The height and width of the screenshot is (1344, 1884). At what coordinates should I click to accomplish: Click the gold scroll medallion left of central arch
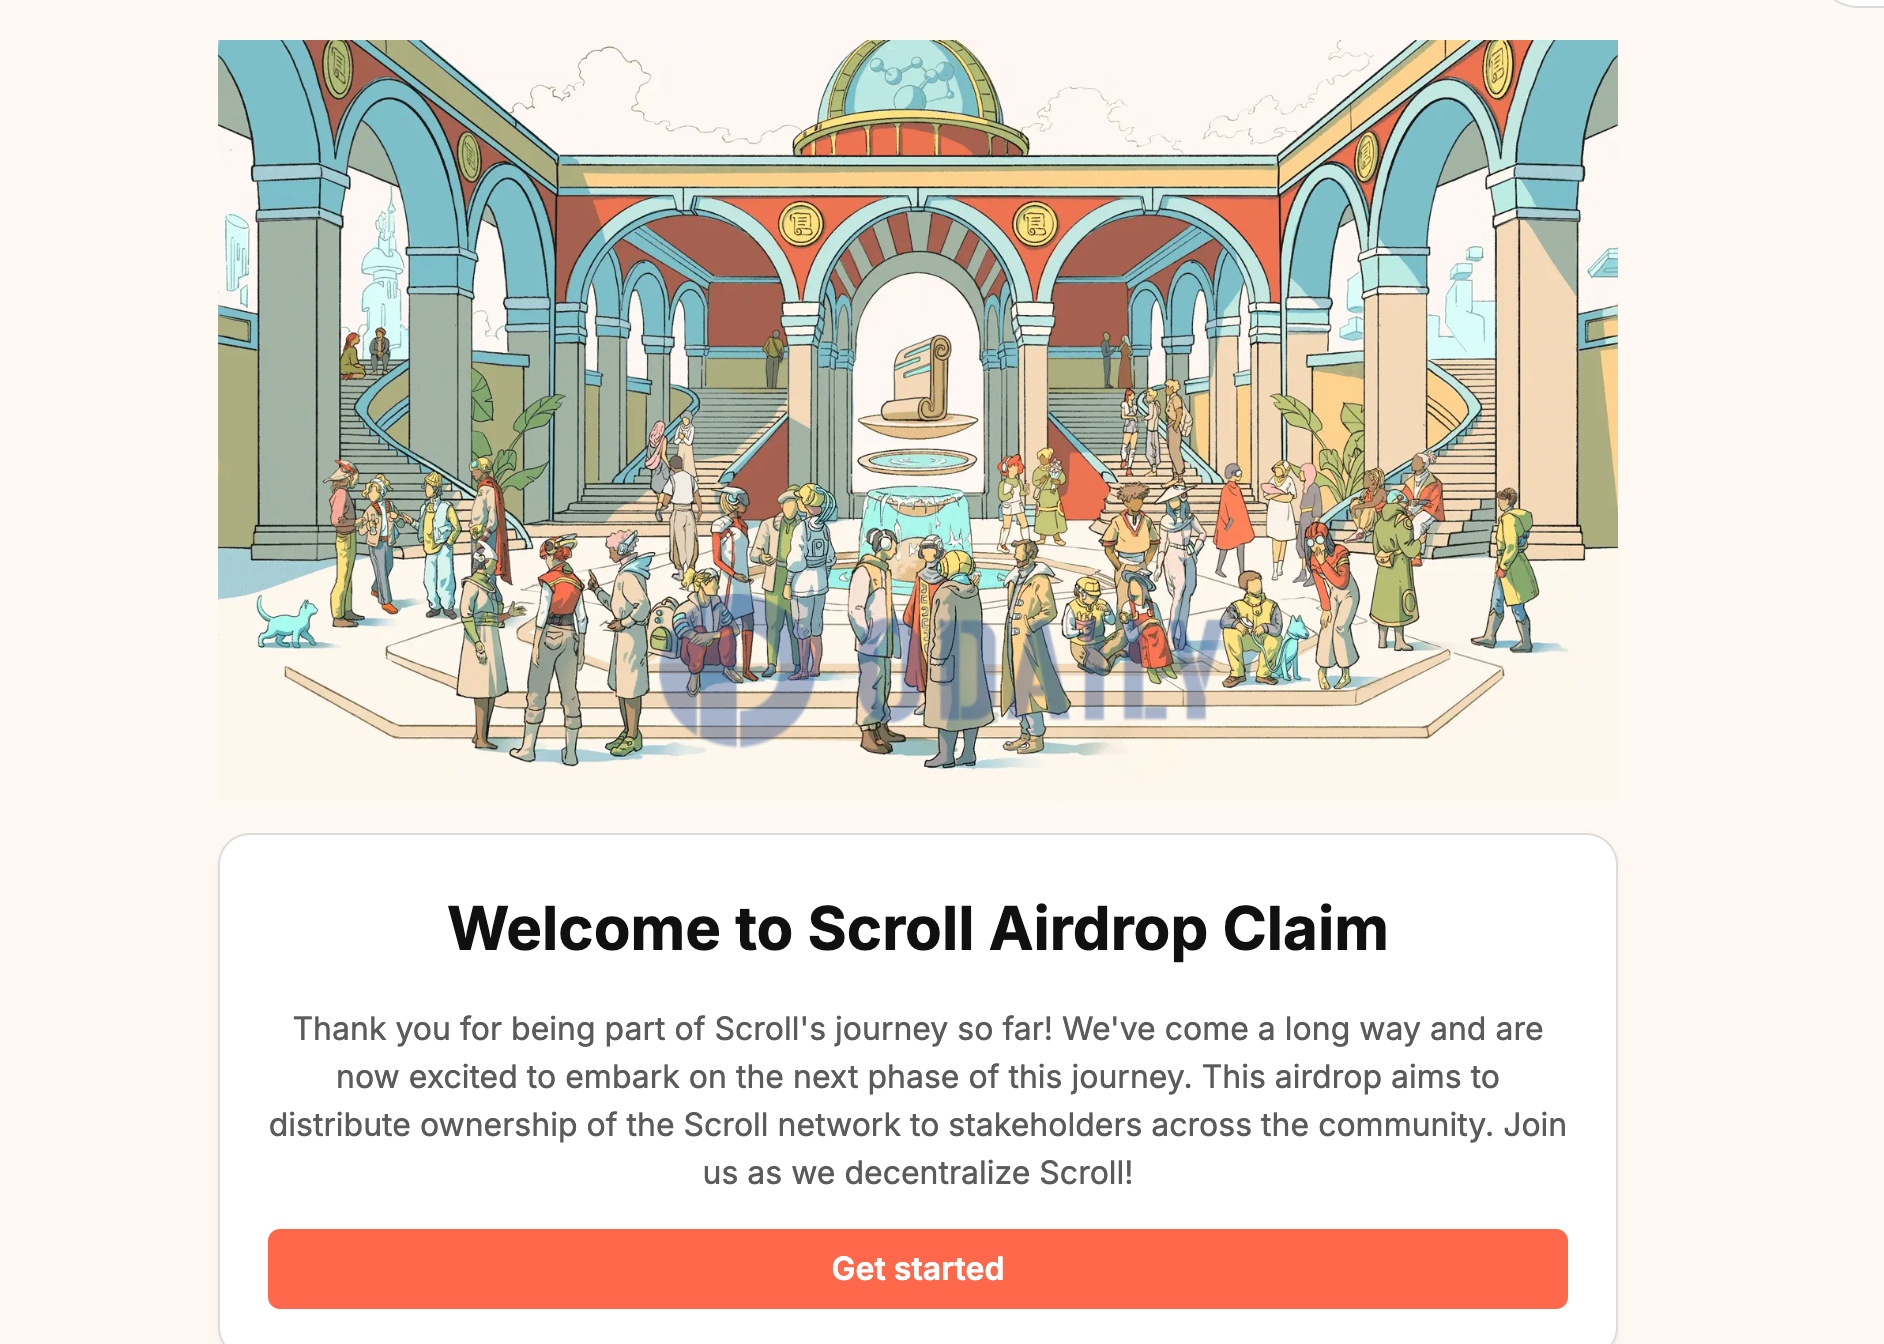[x=800, y=224]
